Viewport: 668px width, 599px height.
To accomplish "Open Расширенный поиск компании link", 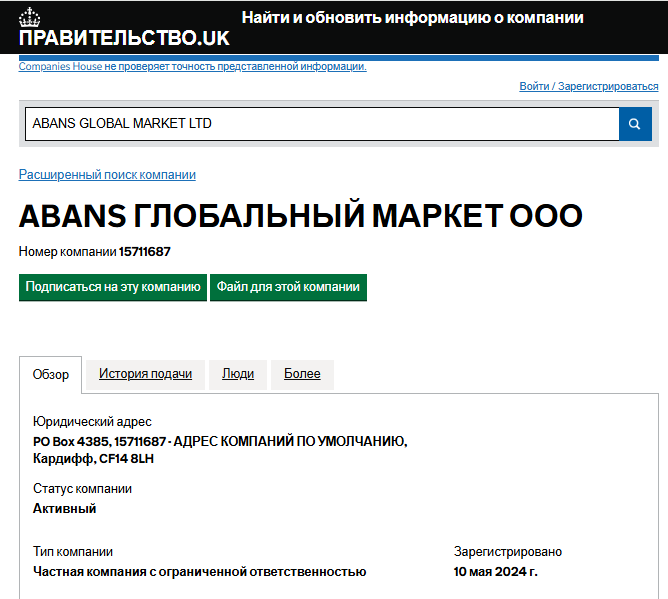I will pyautogui.click(x=107, y=174).
